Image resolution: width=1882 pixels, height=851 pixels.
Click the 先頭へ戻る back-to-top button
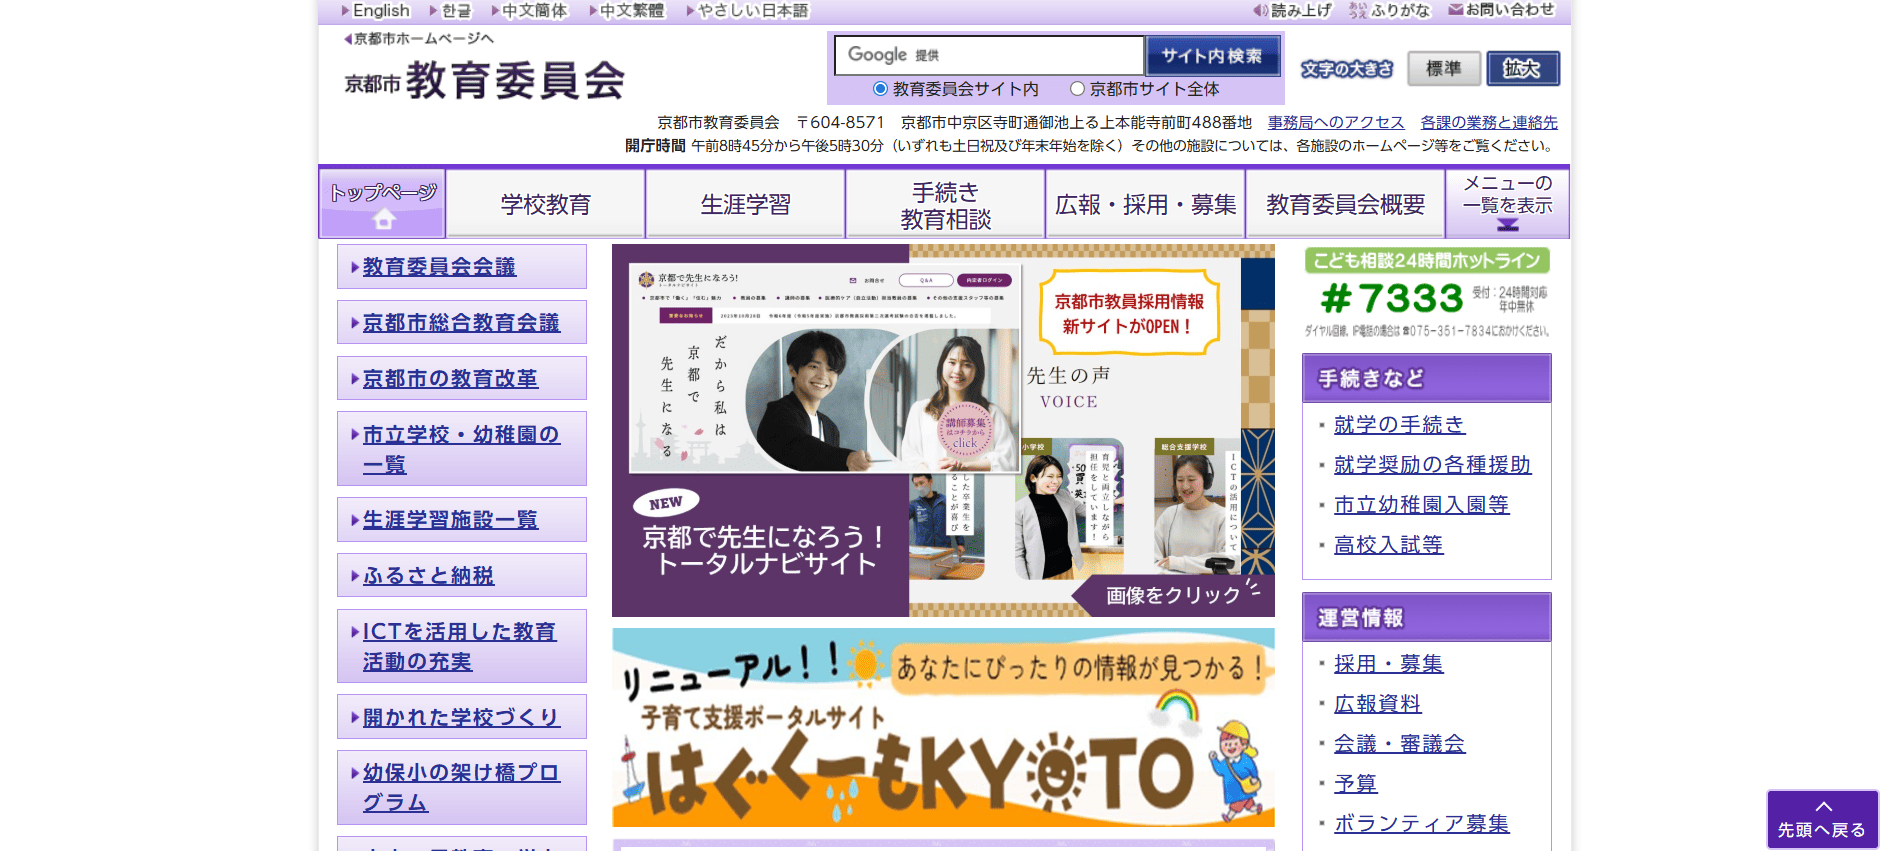pos(1822,819)
